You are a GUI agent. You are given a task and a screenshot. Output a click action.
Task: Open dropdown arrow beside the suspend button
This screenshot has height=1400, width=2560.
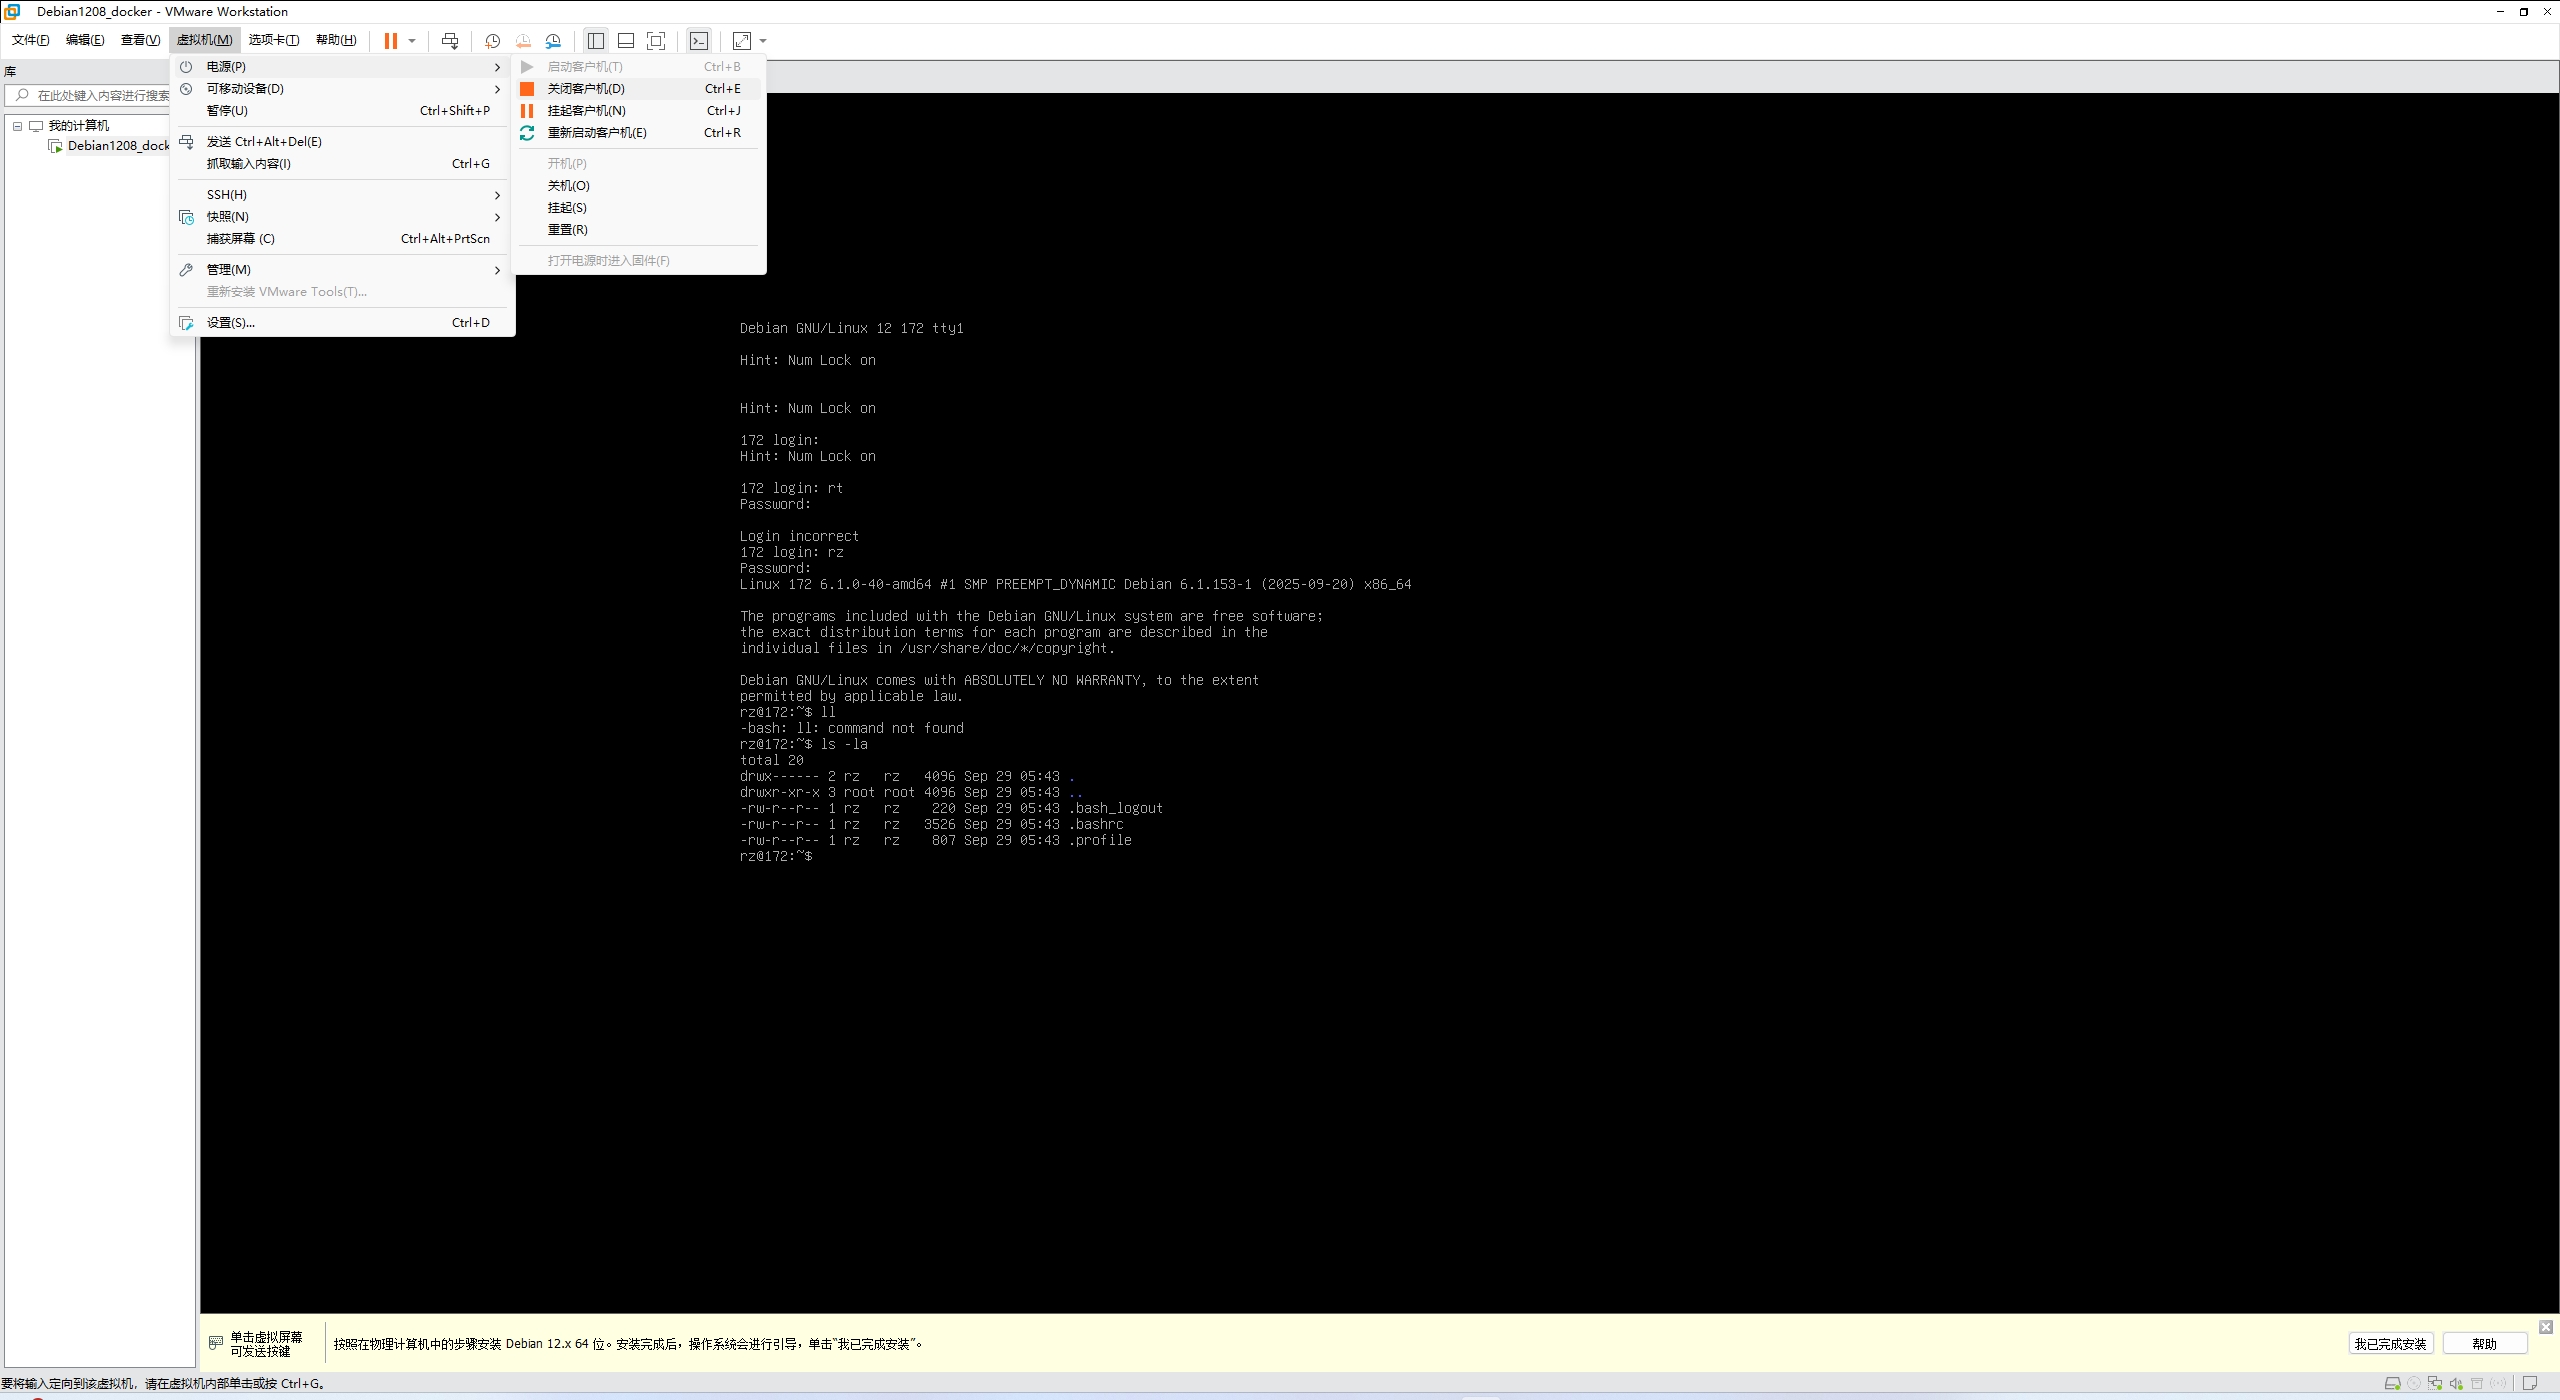point(412,41)
